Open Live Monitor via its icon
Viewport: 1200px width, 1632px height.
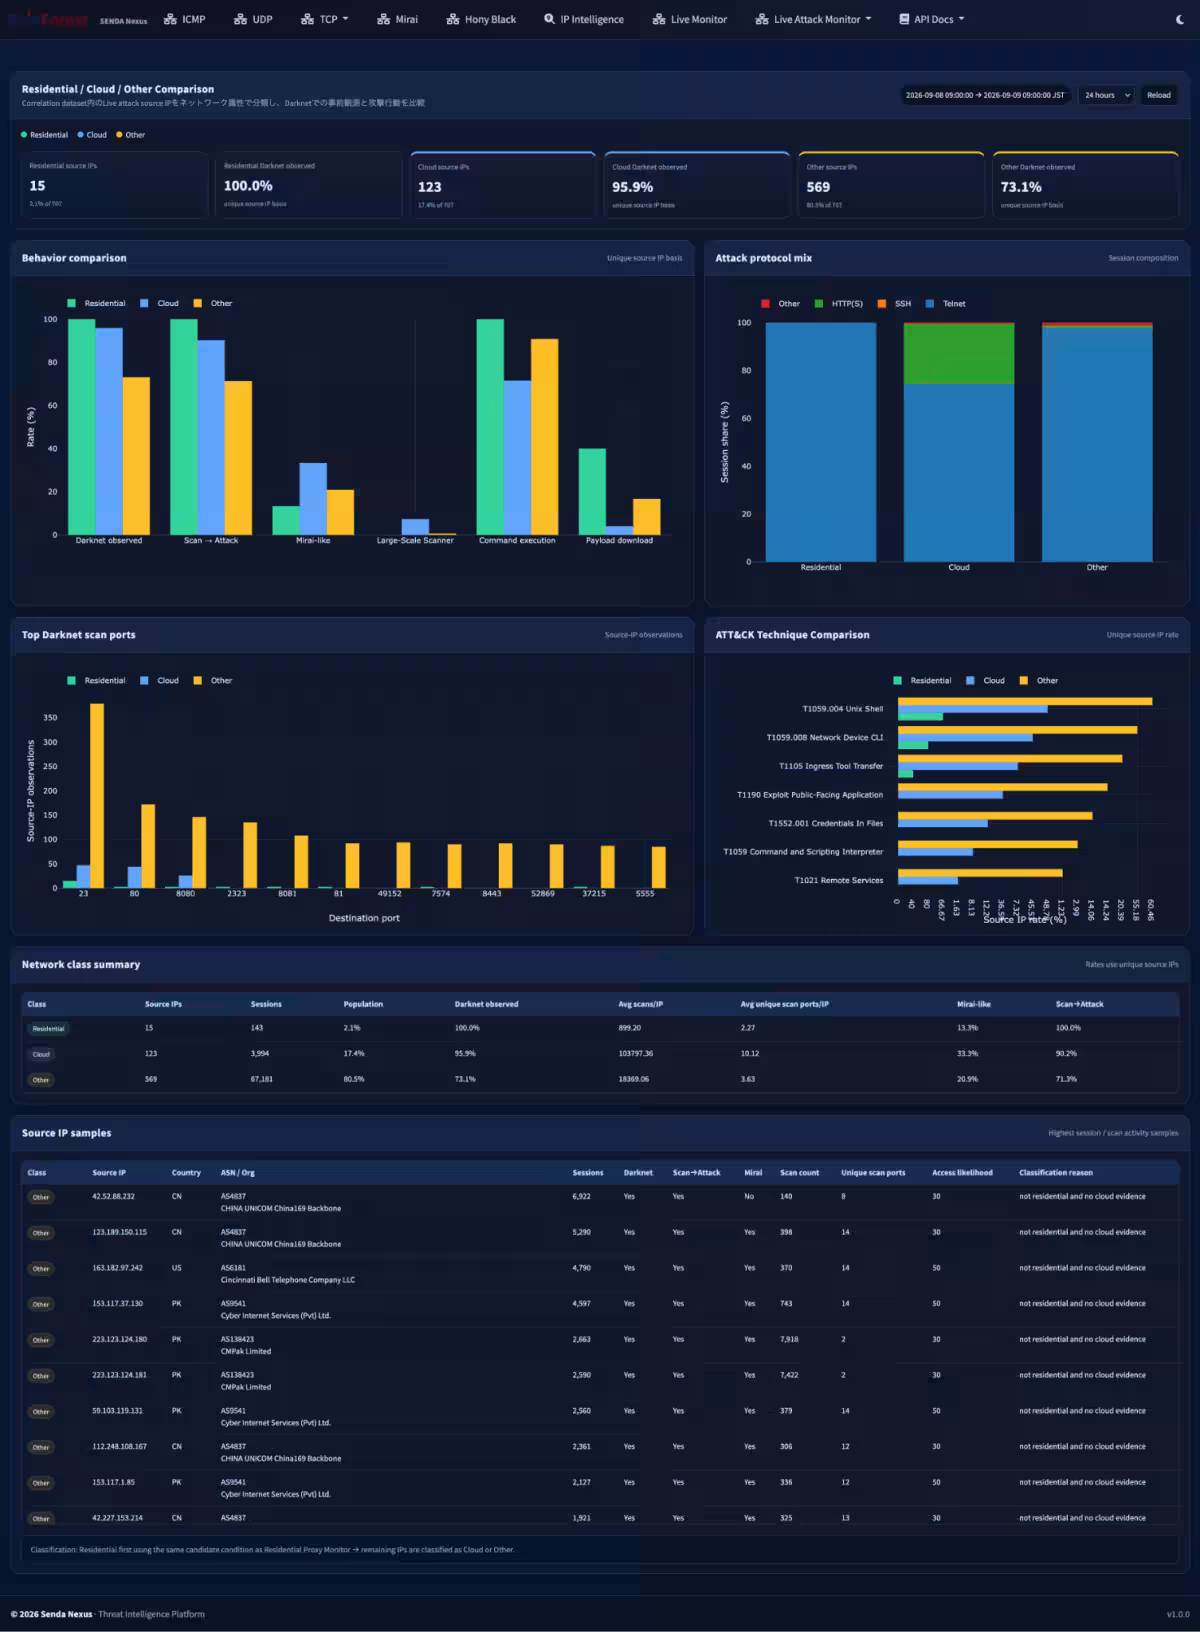click(658, 19)
